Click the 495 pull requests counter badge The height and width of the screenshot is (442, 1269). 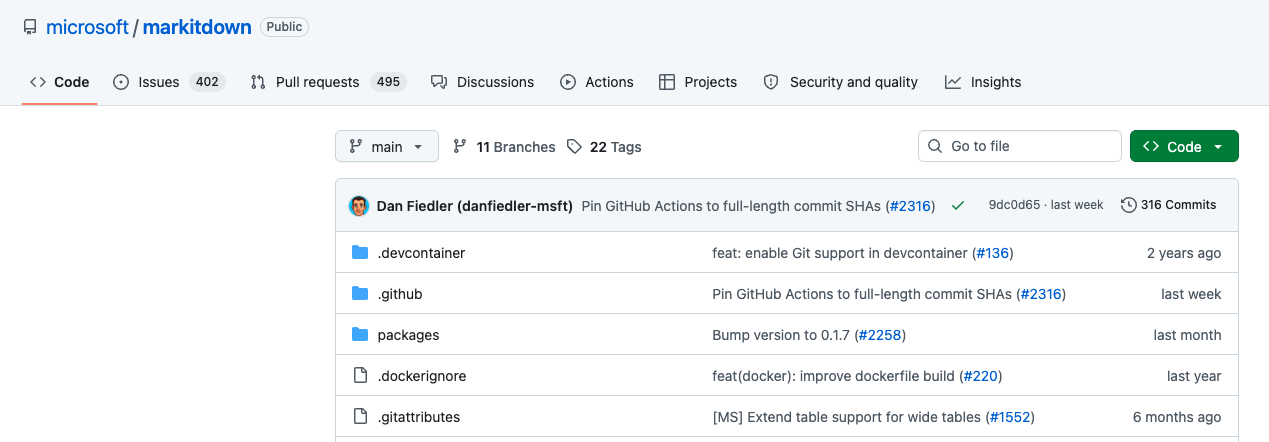click(x=388, y=82)
